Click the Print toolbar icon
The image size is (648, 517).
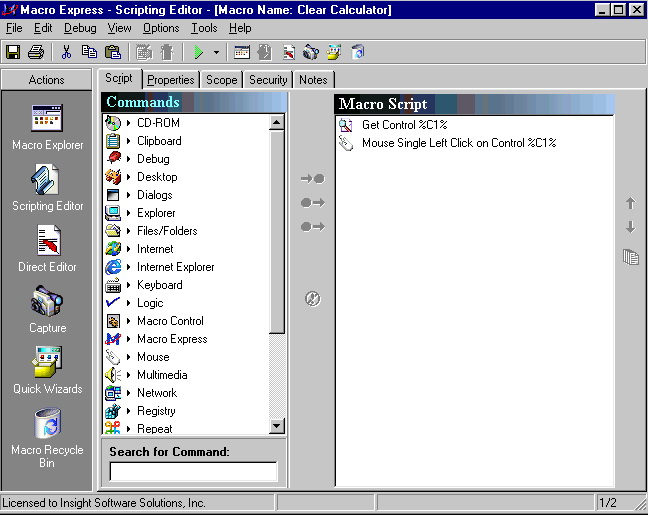36,52
